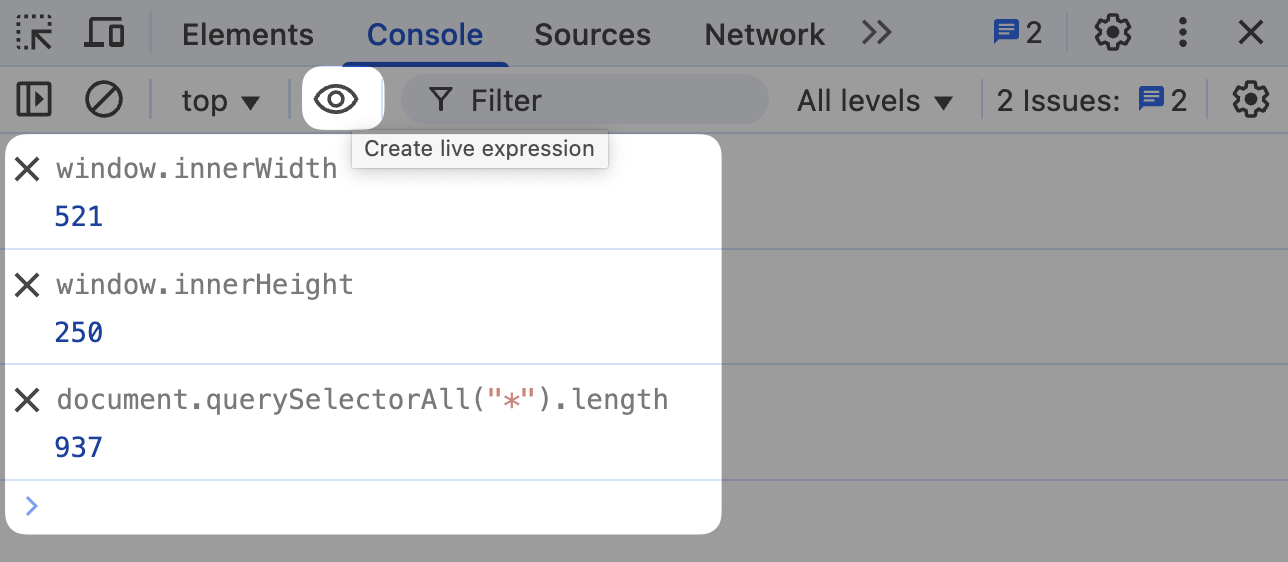The image size is (1288, 562).
Task: Clear the console
Action: (104, 100)
